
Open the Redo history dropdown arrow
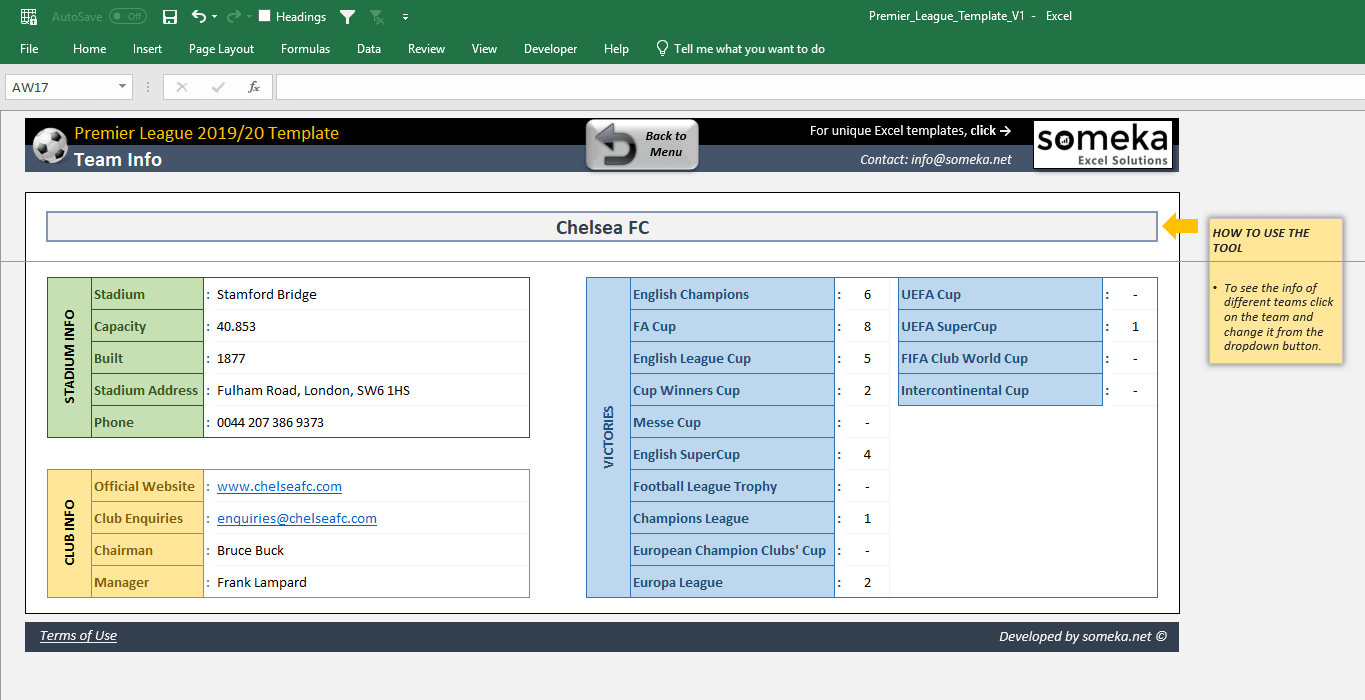pyautogui.click(x=249, y=16)
